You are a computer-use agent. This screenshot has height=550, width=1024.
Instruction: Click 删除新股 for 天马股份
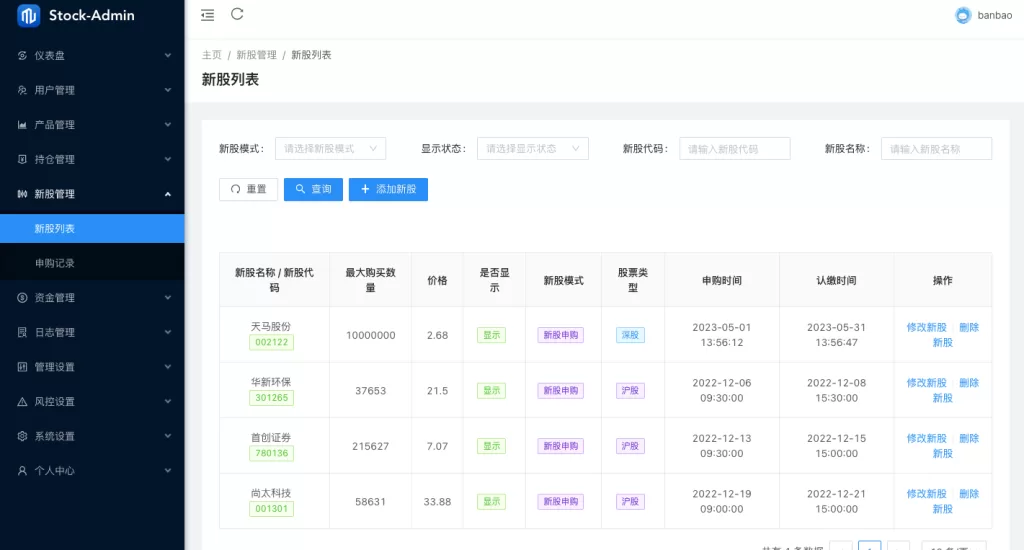(968, 327)
